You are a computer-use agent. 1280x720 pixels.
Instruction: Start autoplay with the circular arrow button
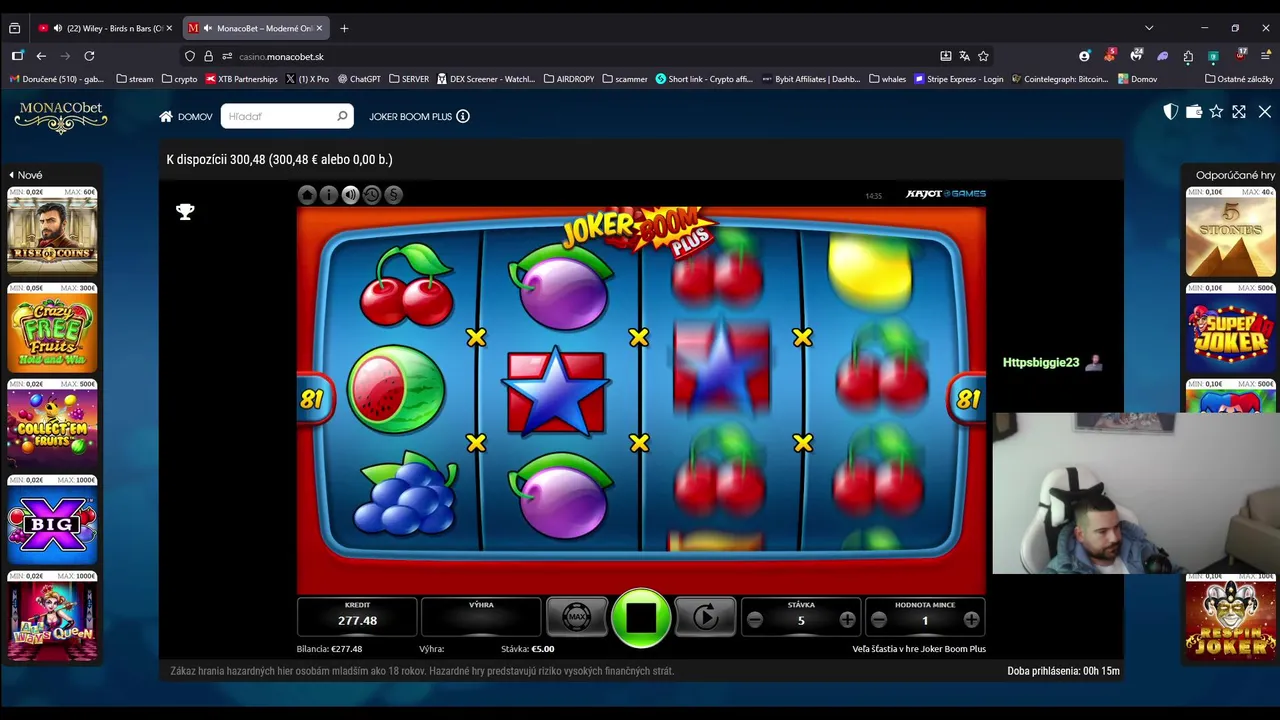click(706, 617)
